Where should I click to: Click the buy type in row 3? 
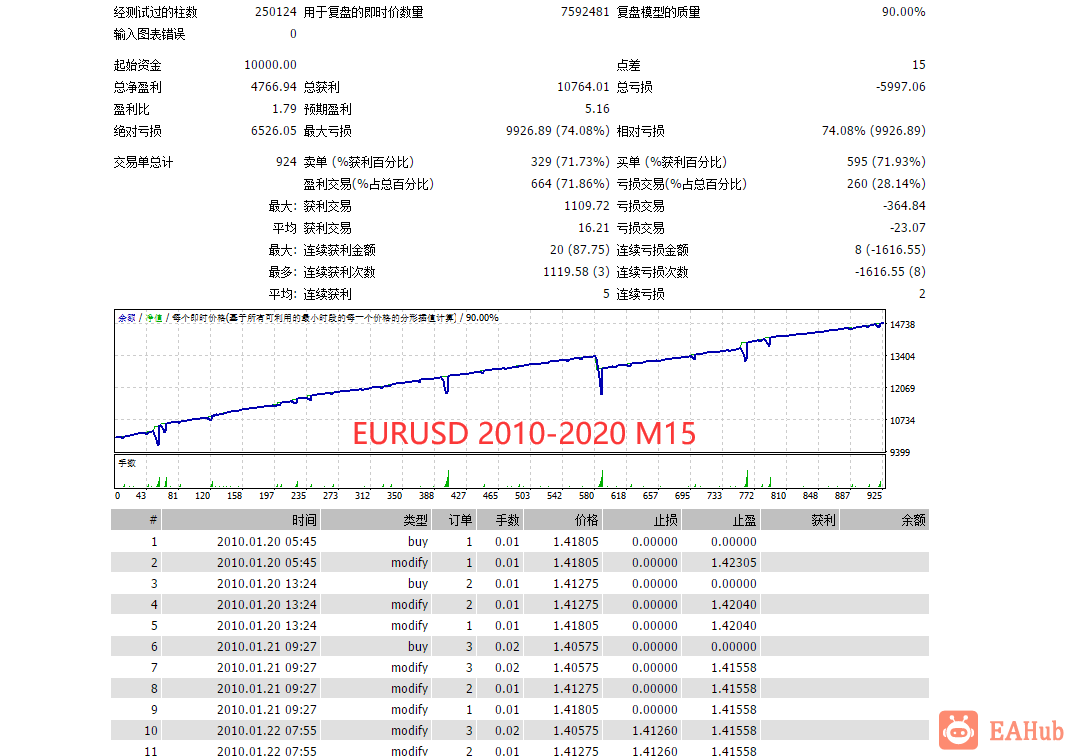click(x=418, y=583)
